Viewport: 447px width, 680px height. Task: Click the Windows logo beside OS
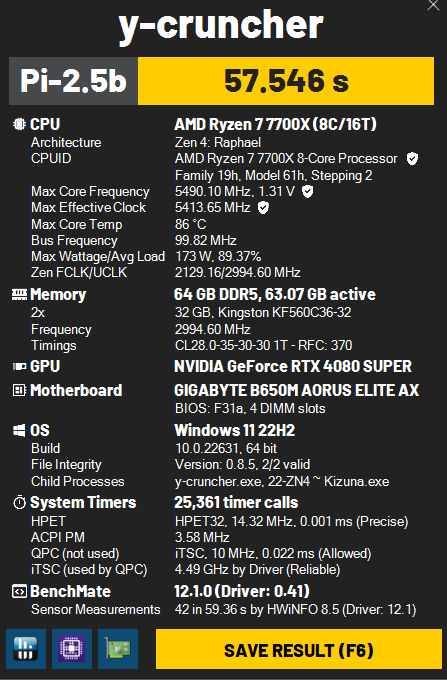(x=19, y=431)
